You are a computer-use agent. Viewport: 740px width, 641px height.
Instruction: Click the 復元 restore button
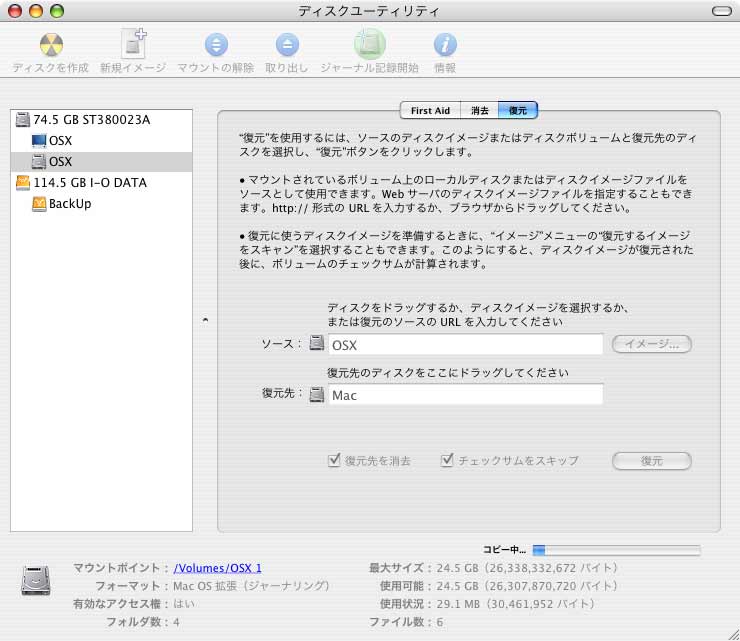tap(652, 461)
